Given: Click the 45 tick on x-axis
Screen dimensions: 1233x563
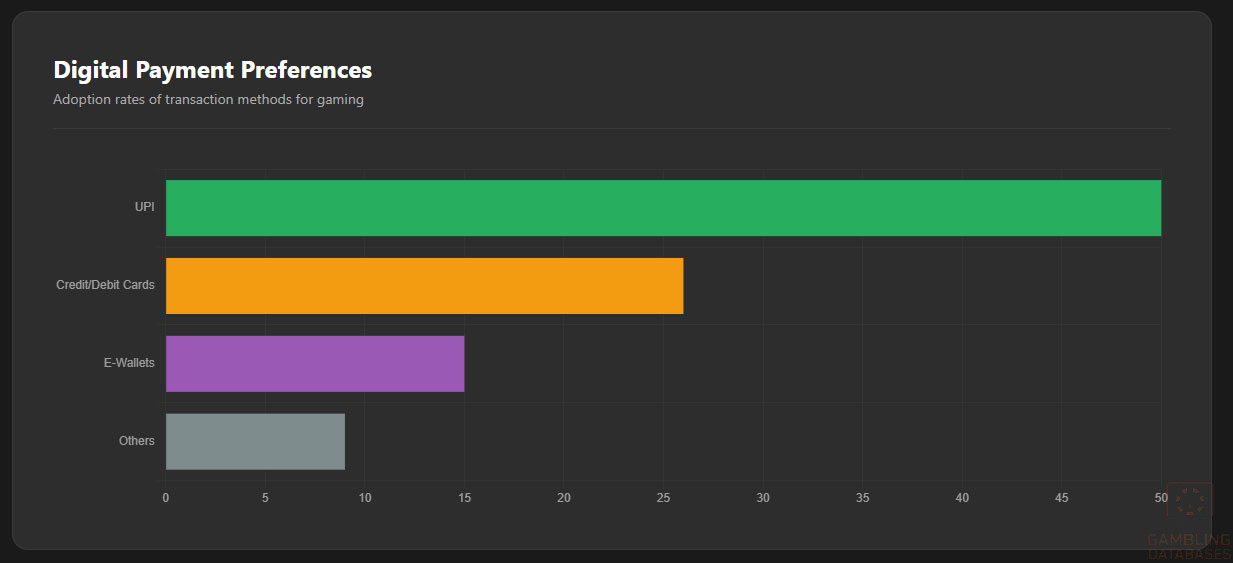Looking at the screenshot, I should click(x=1061, y=498).
